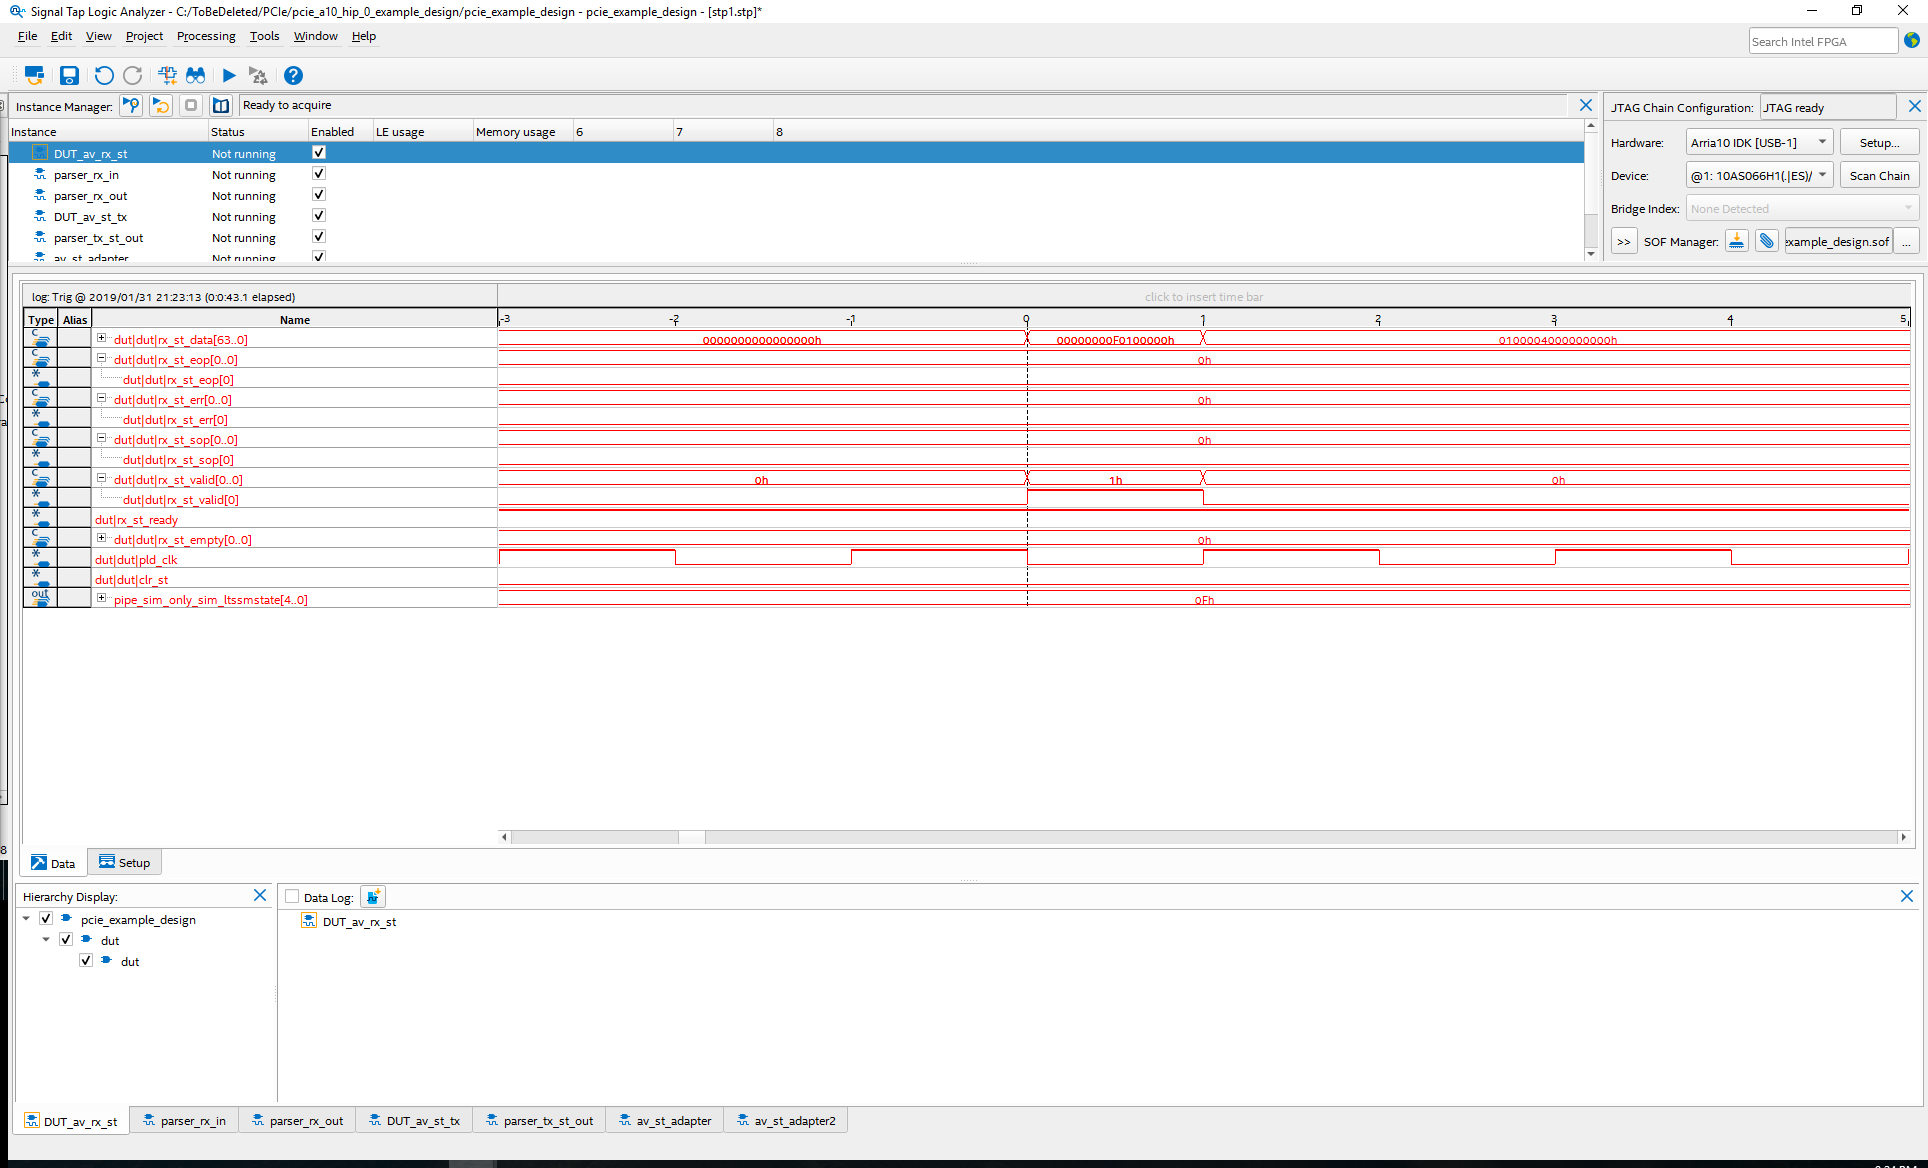Click the Read Data book icon
The height and width of the screenshot is (1168, 1928).
click(x=221, y=105)
